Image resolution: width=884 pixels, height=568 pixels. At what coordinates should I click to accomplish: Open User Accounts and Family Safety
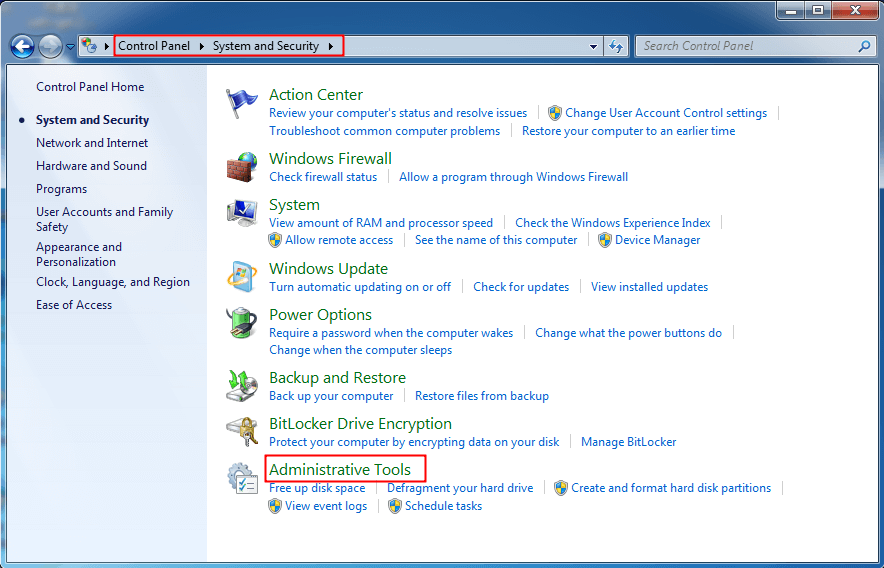click(x=104, y=219)
